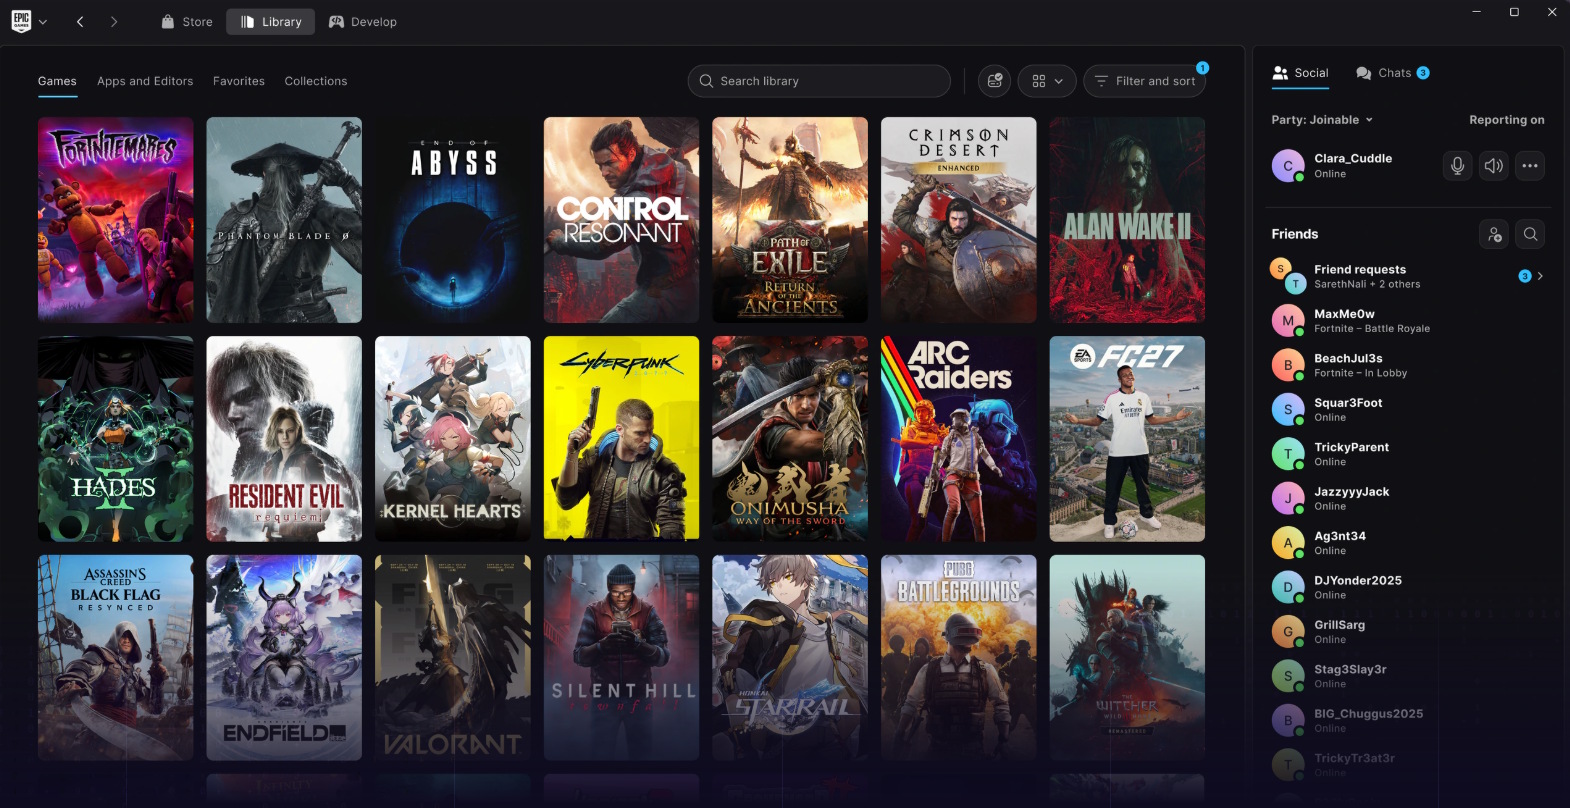The height and width of the screenshot is (808, 1570).
Task: Open Filter and sort options
Action: pos(1144,81)
